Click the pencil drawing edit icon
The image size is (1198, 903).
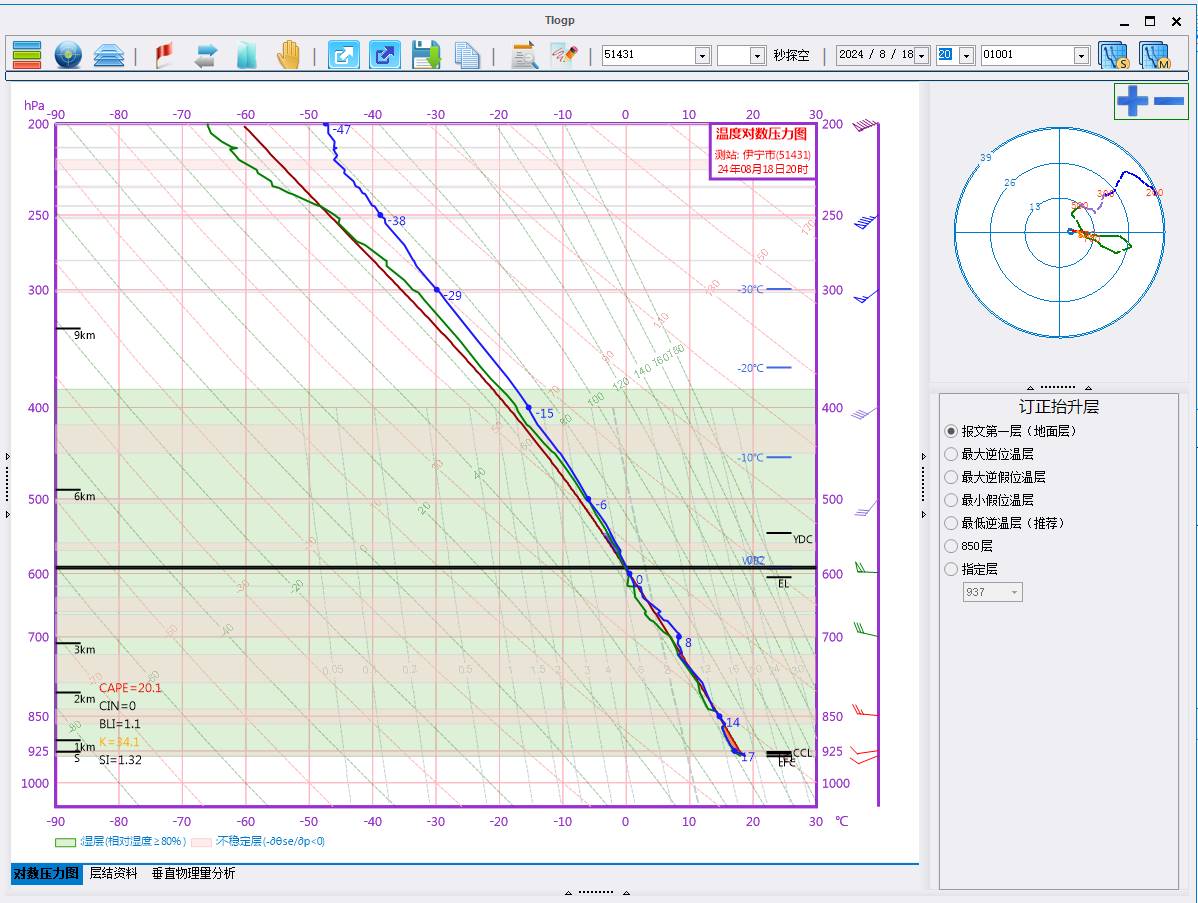coord(564,55)
